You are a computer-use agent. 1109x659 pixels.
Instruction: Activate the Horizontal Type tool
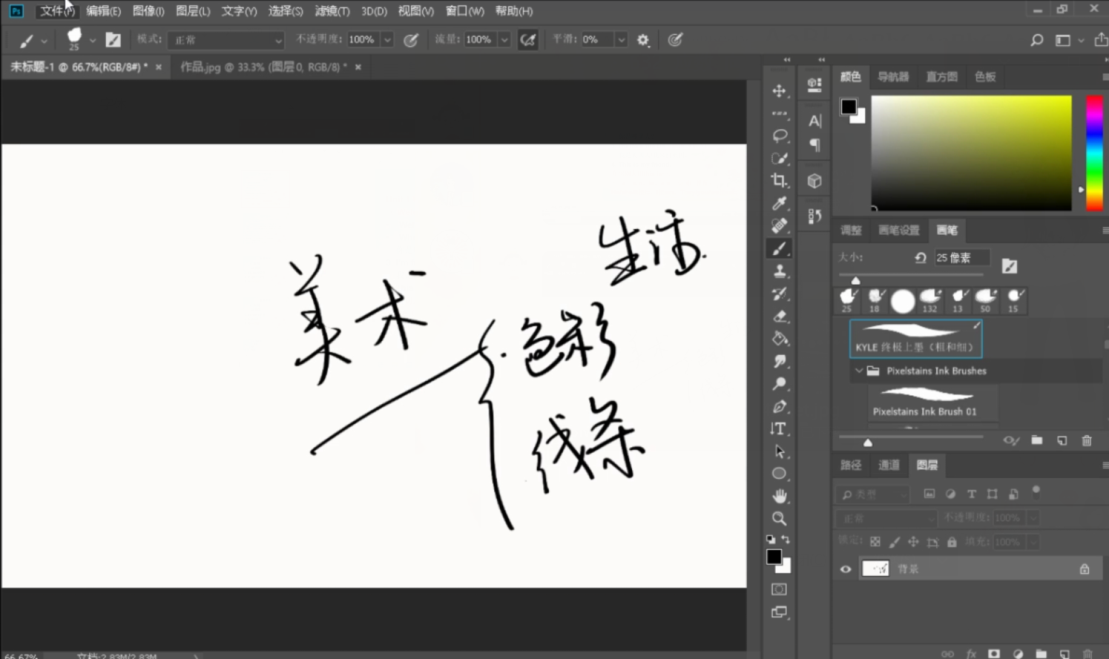coord(779,429)
